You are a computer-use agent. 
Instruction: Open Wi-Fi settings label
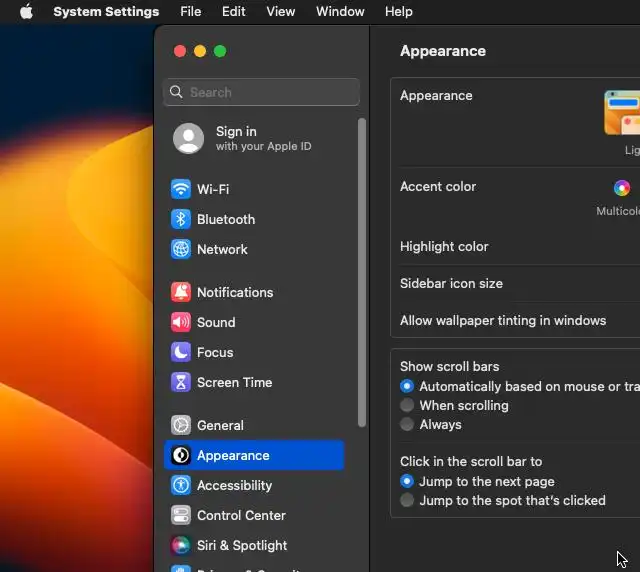pos(213,189)
